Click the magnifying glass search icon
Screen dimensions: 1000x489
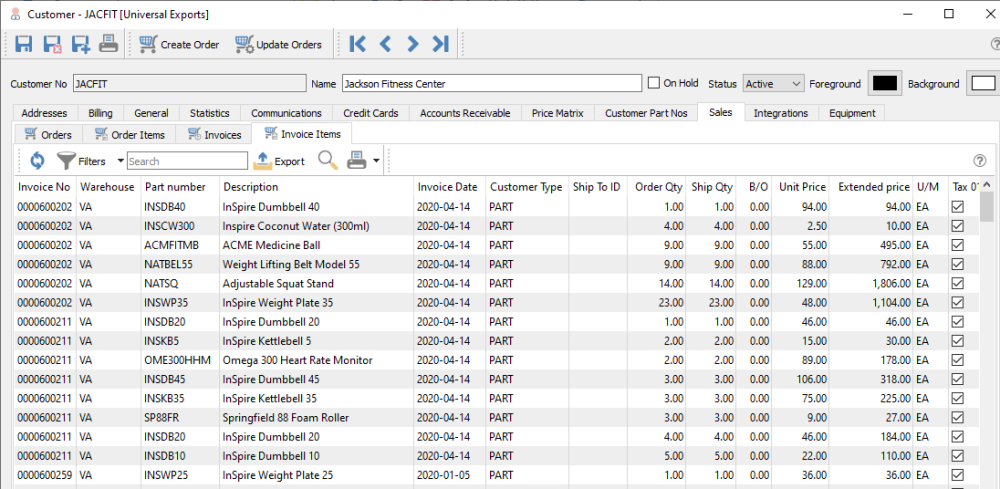[327, 160]
